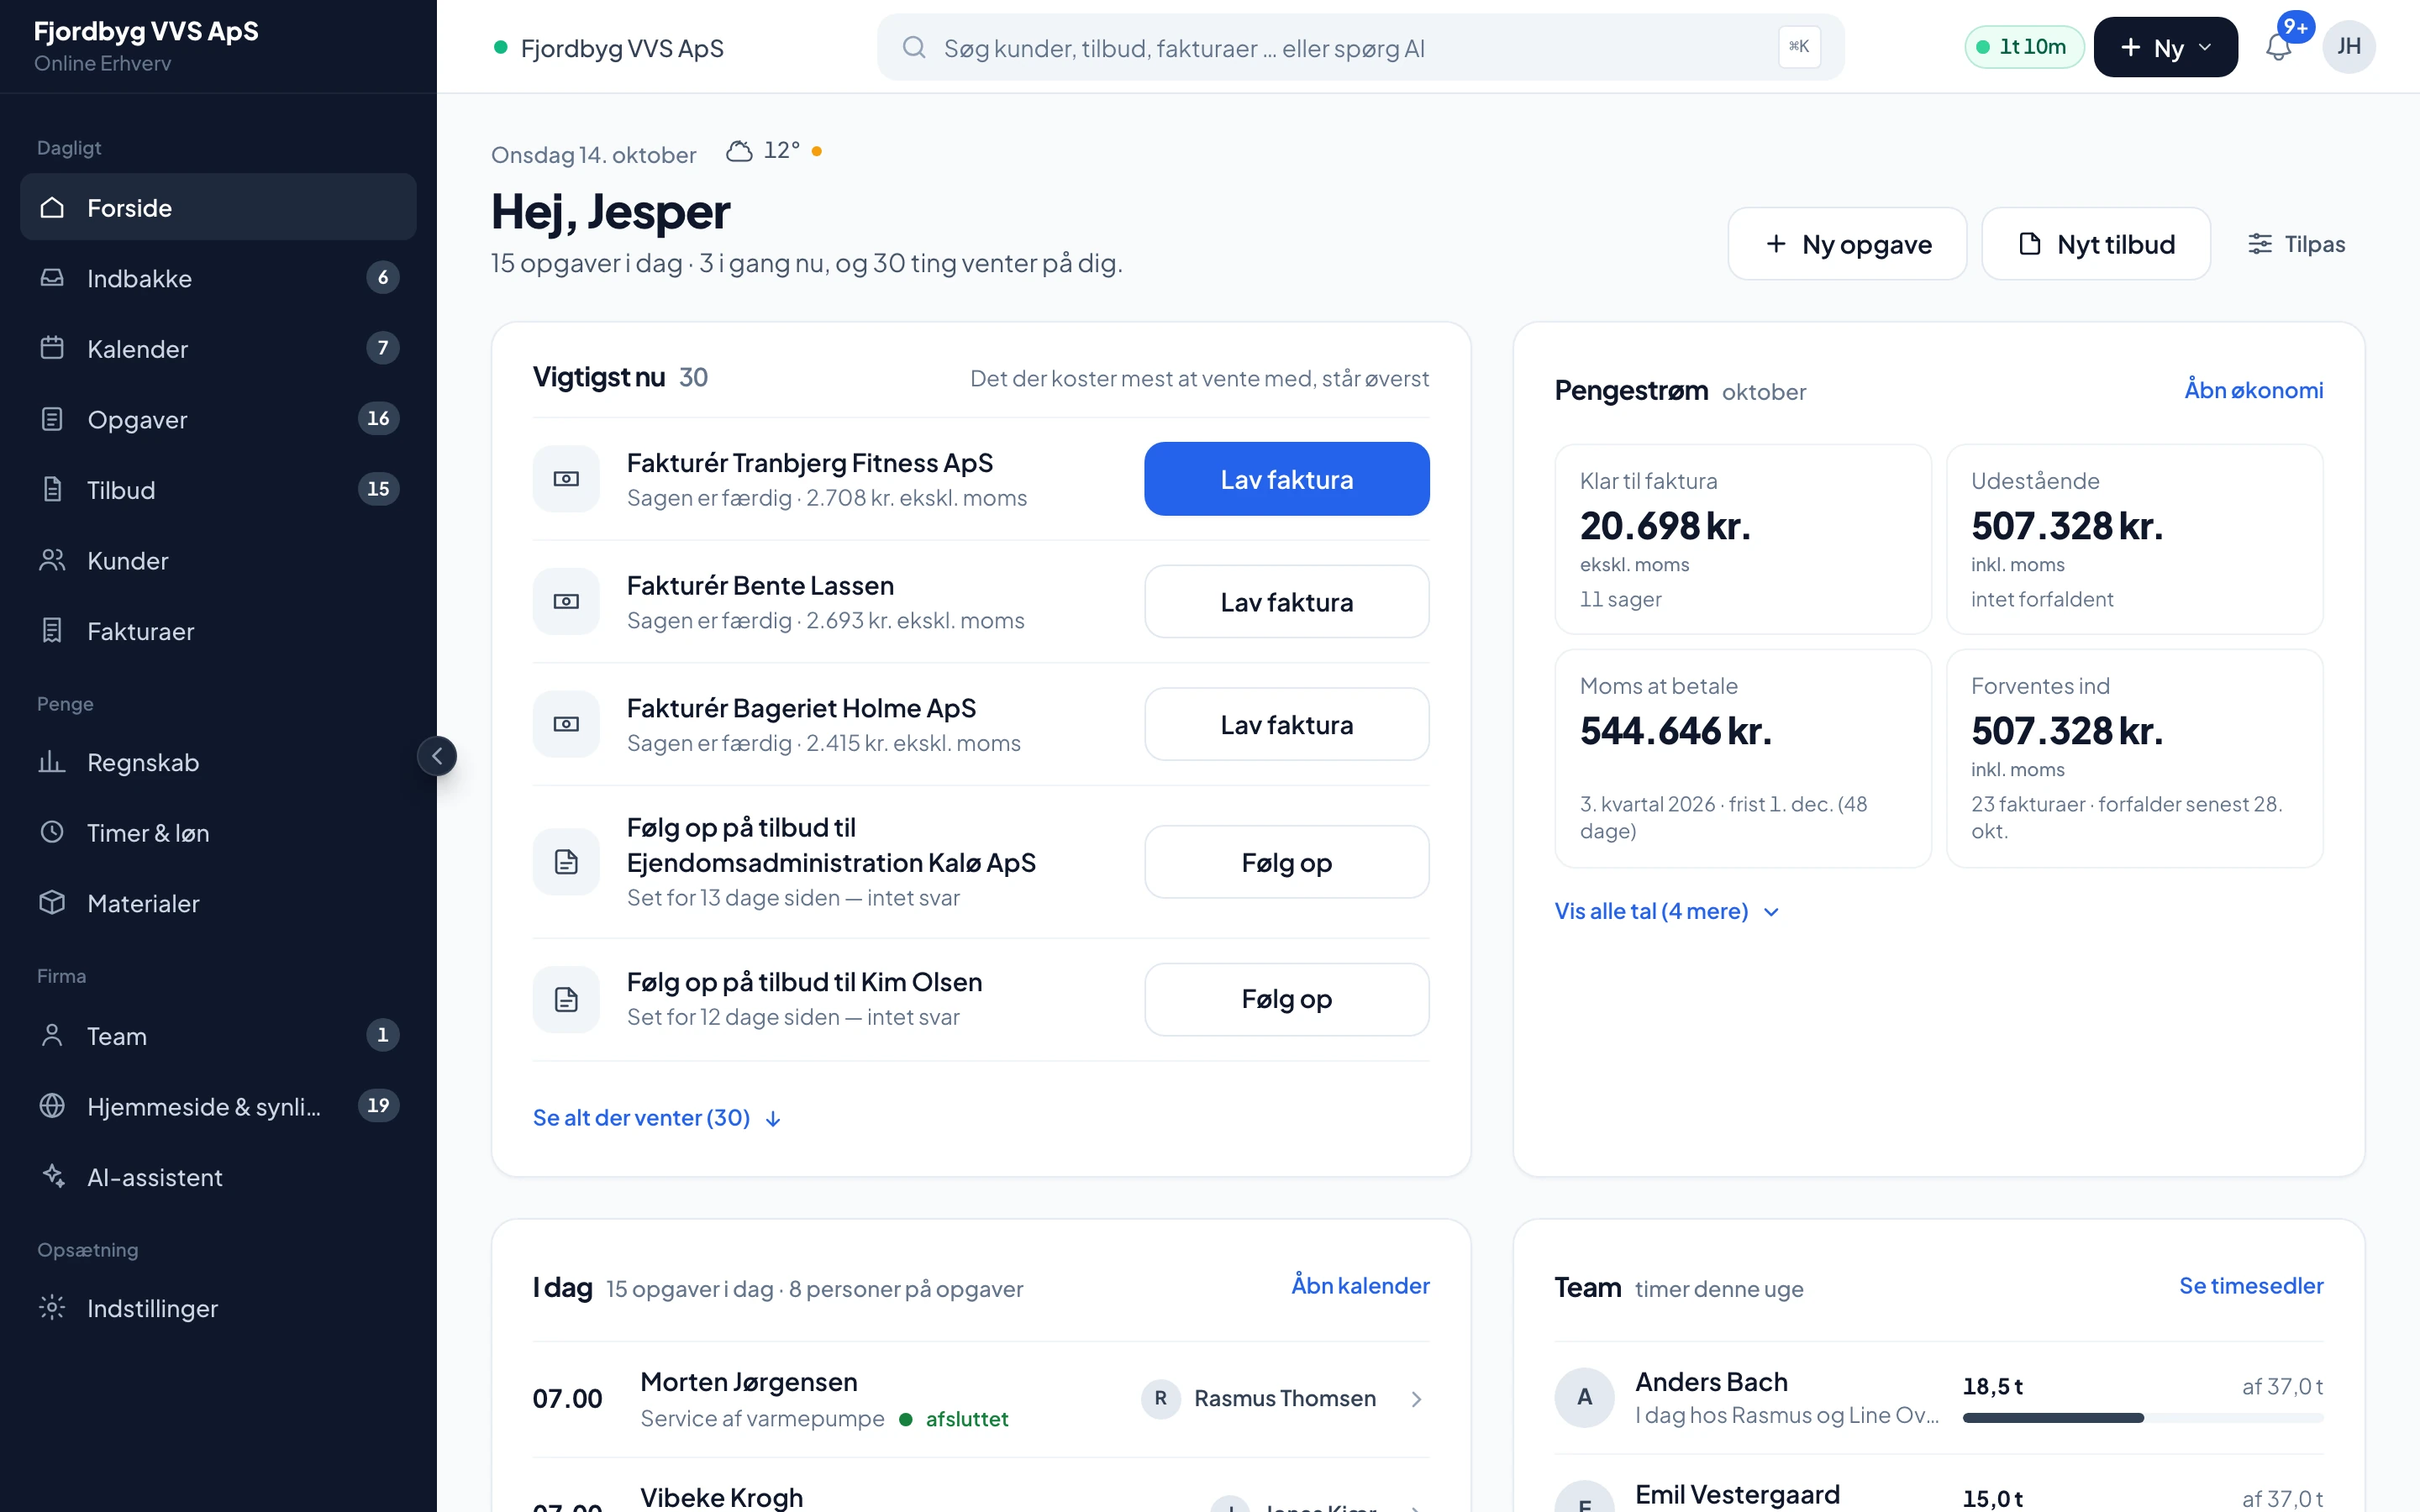Open Hjemmeside & synlighed in sidebar
Image resolution: width=2420 pixels, height=1512 pixels.
click(218, 1106)
